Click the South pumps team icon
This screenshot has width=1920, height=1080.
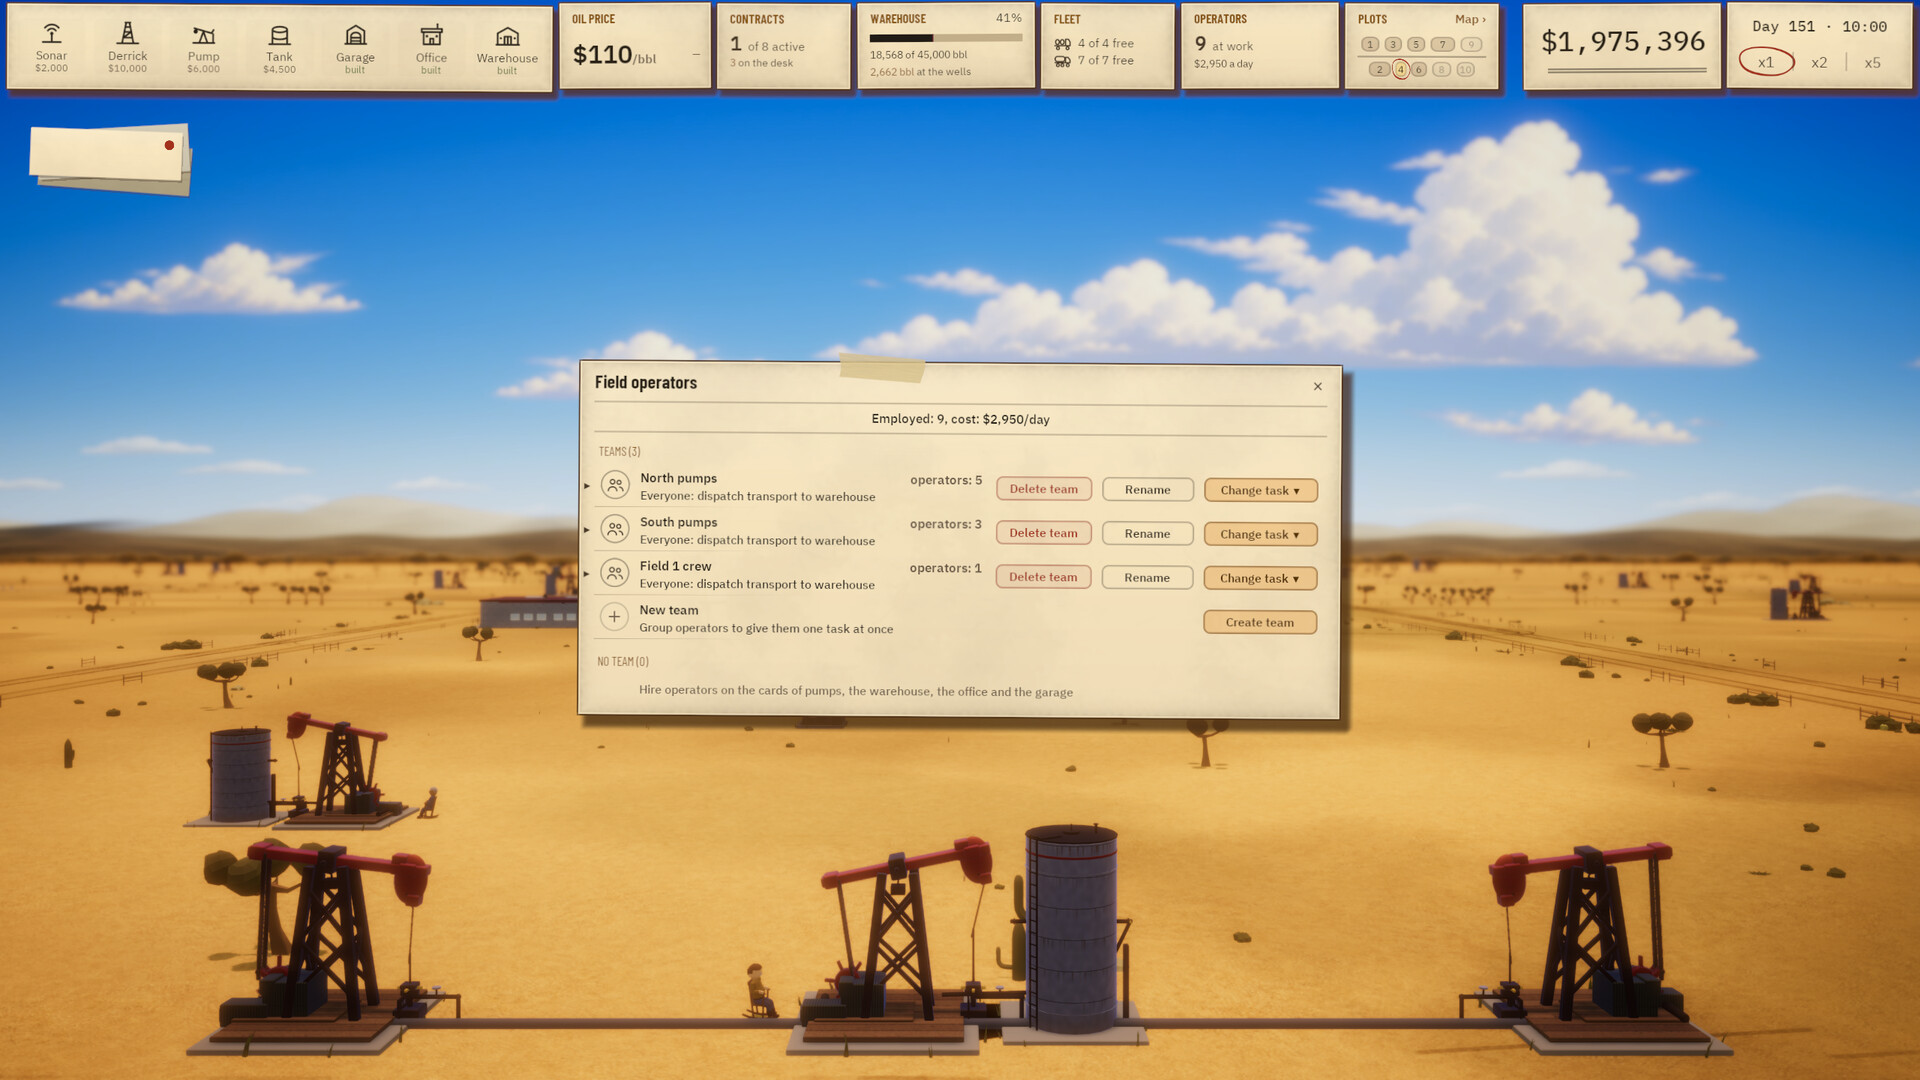pyautogui.click(x=615, y=530)
